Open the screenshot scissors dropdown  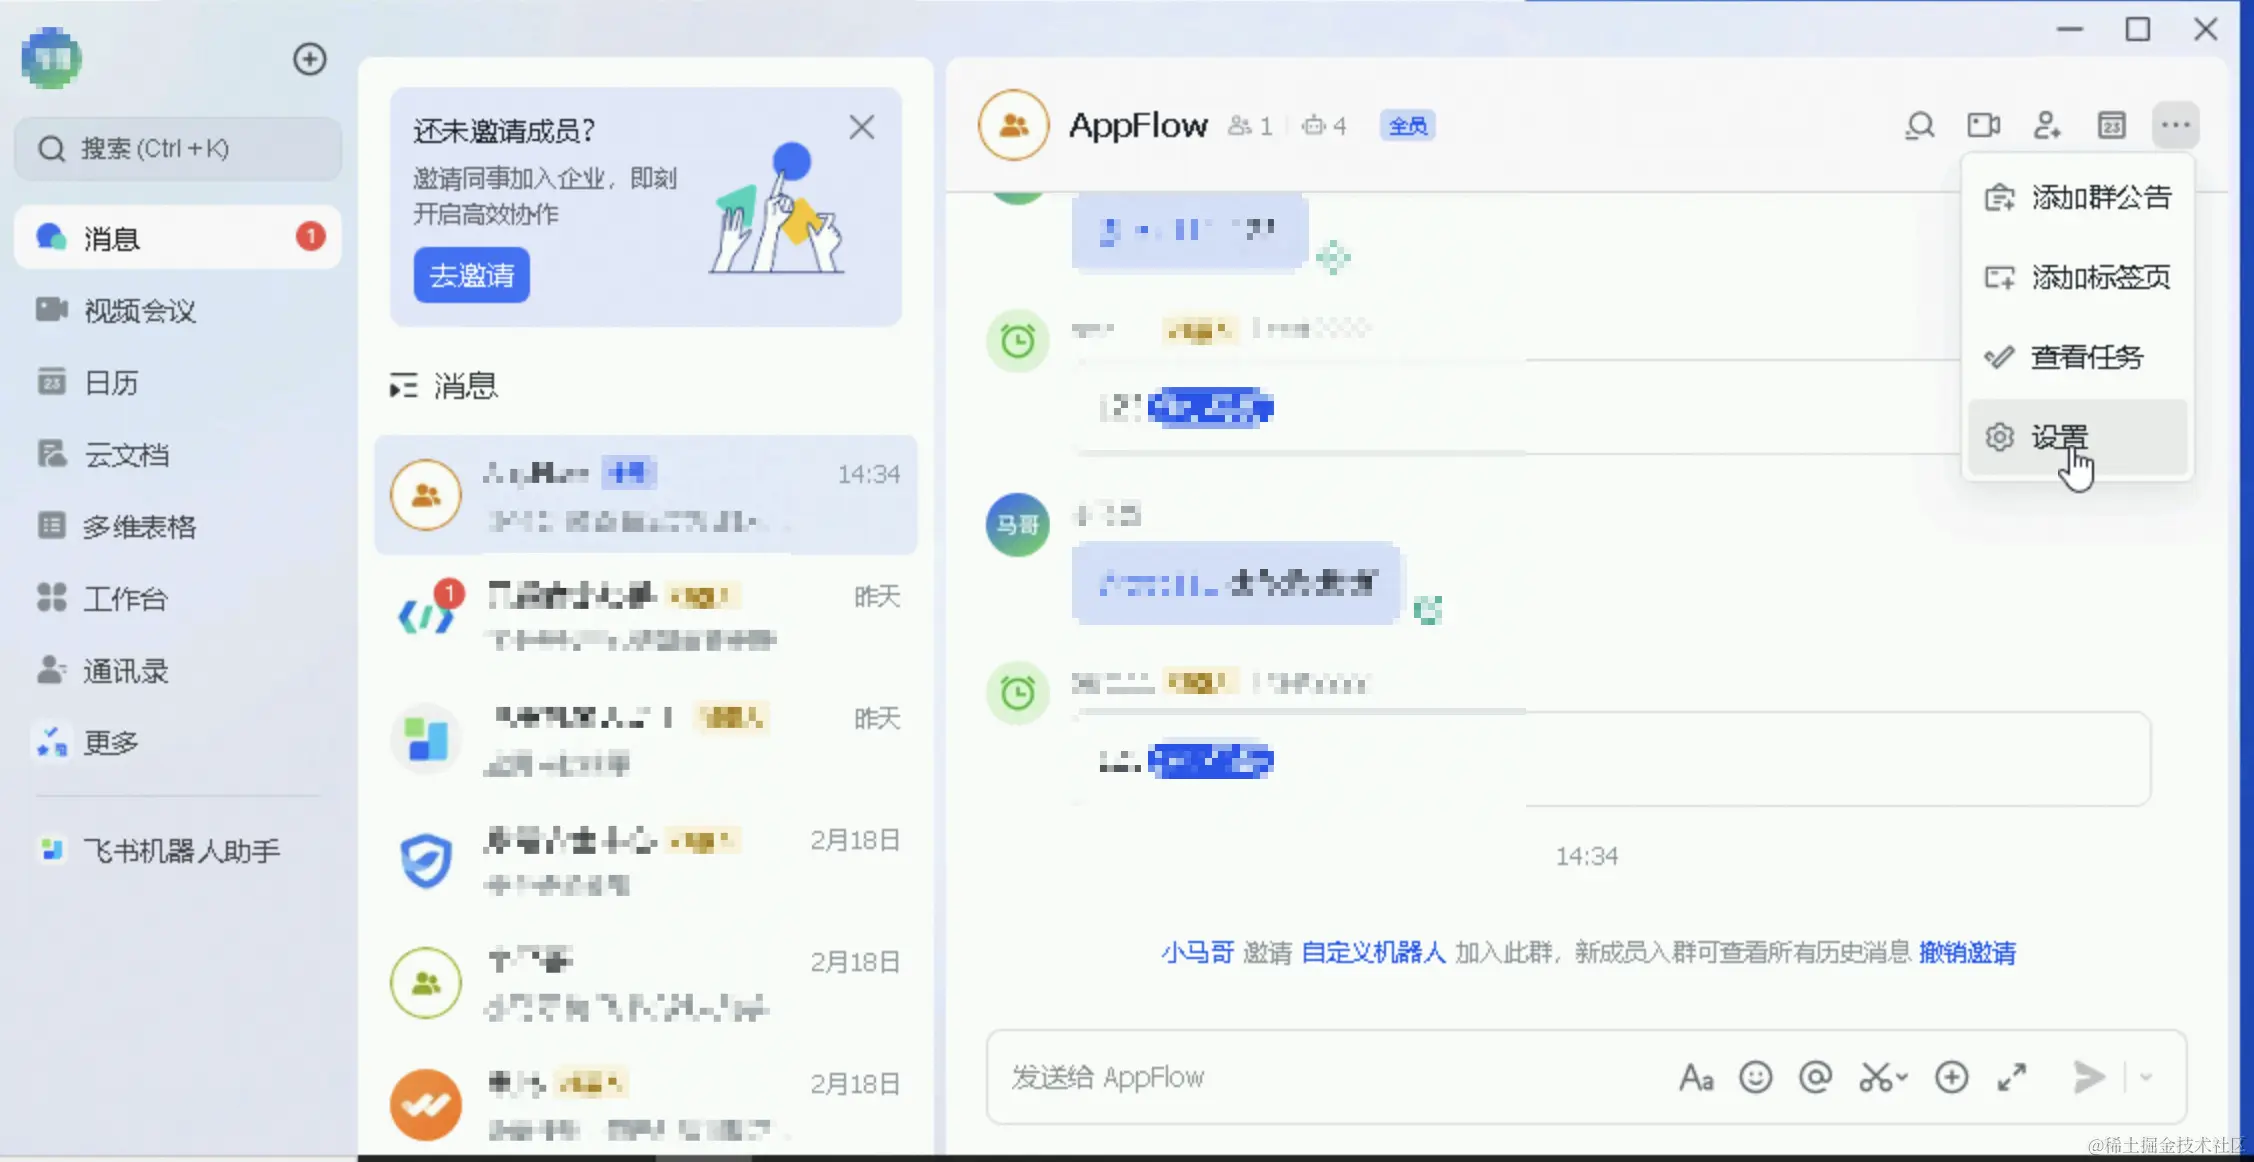tap(1901, 1077)
